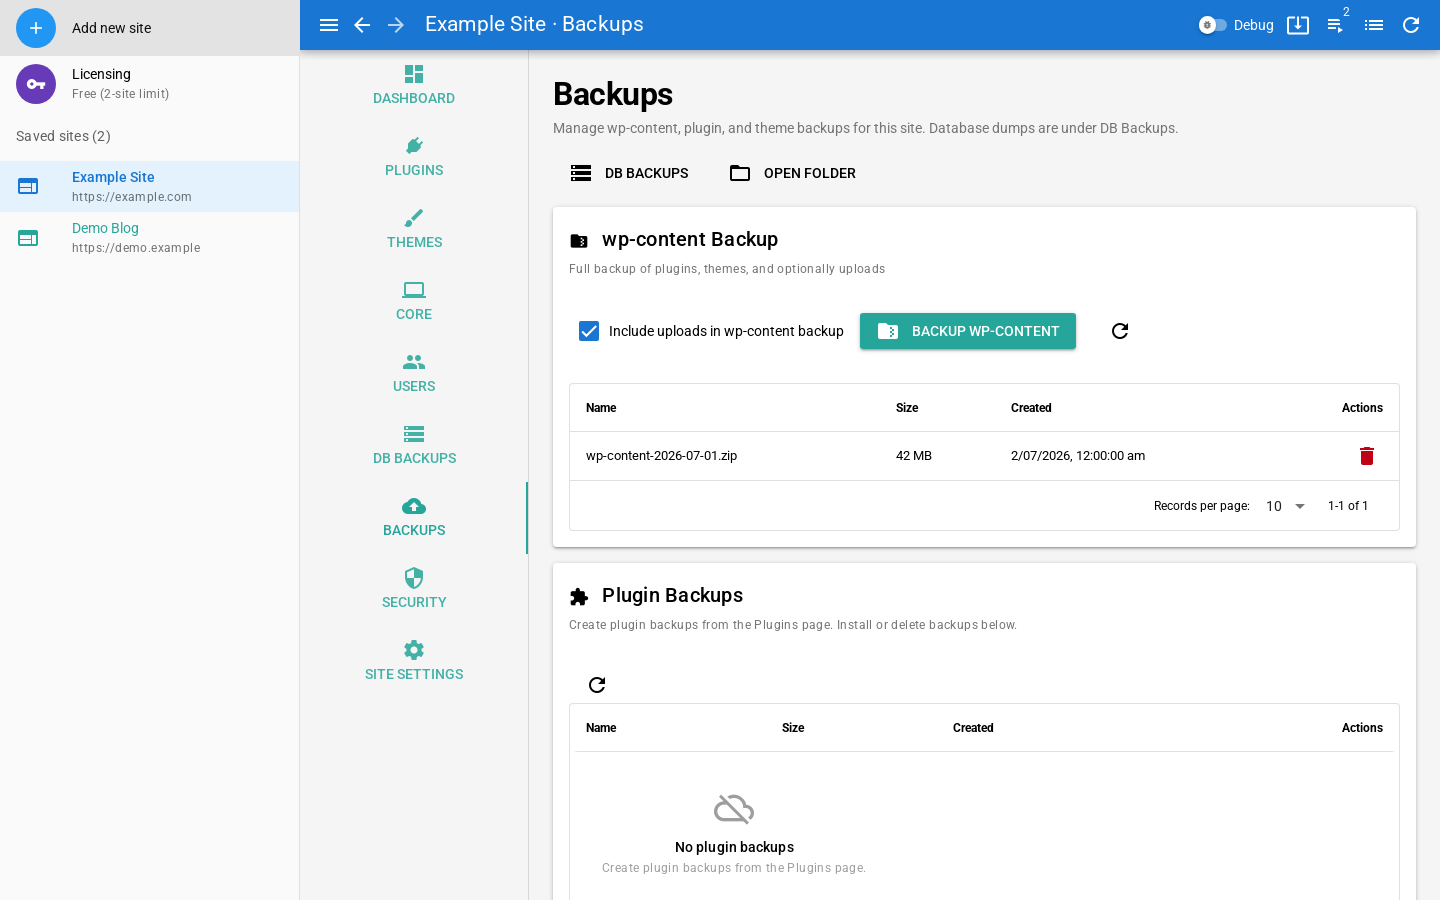Click the download tray icon in header

[1298, 25]
